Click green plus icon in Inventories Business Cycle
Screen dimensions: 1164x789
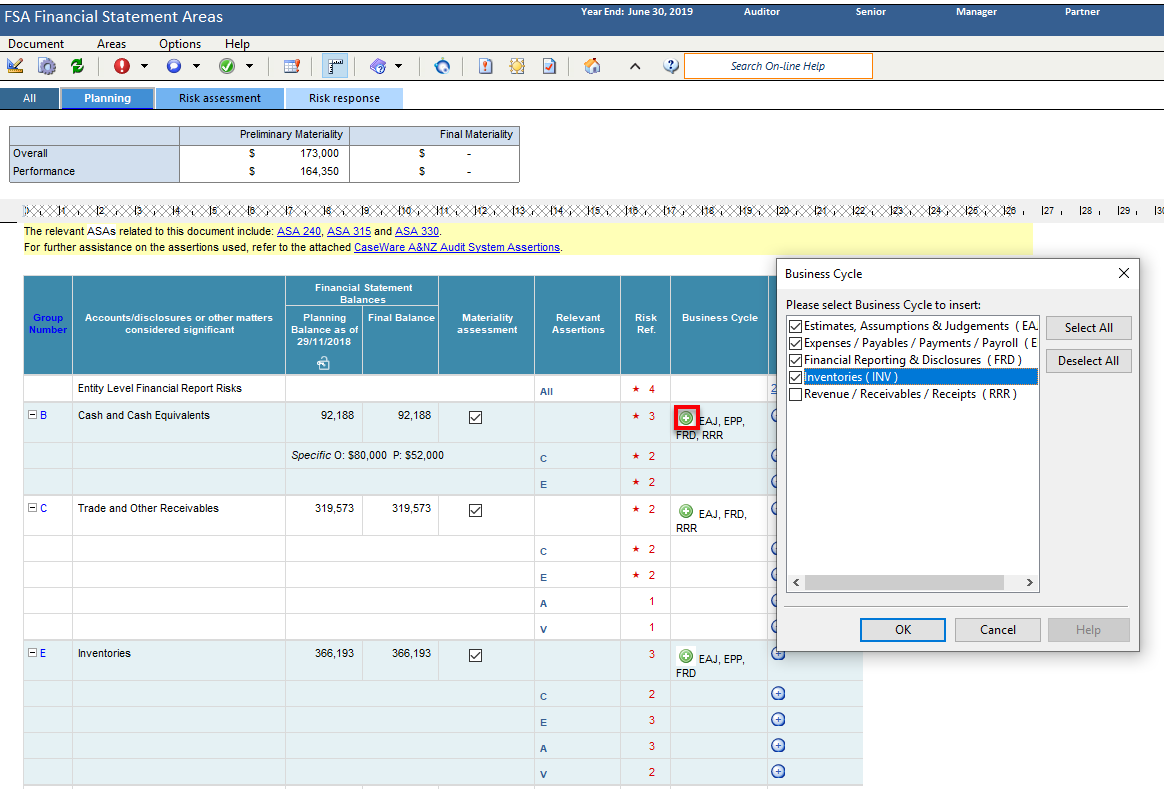click(686, 656)
